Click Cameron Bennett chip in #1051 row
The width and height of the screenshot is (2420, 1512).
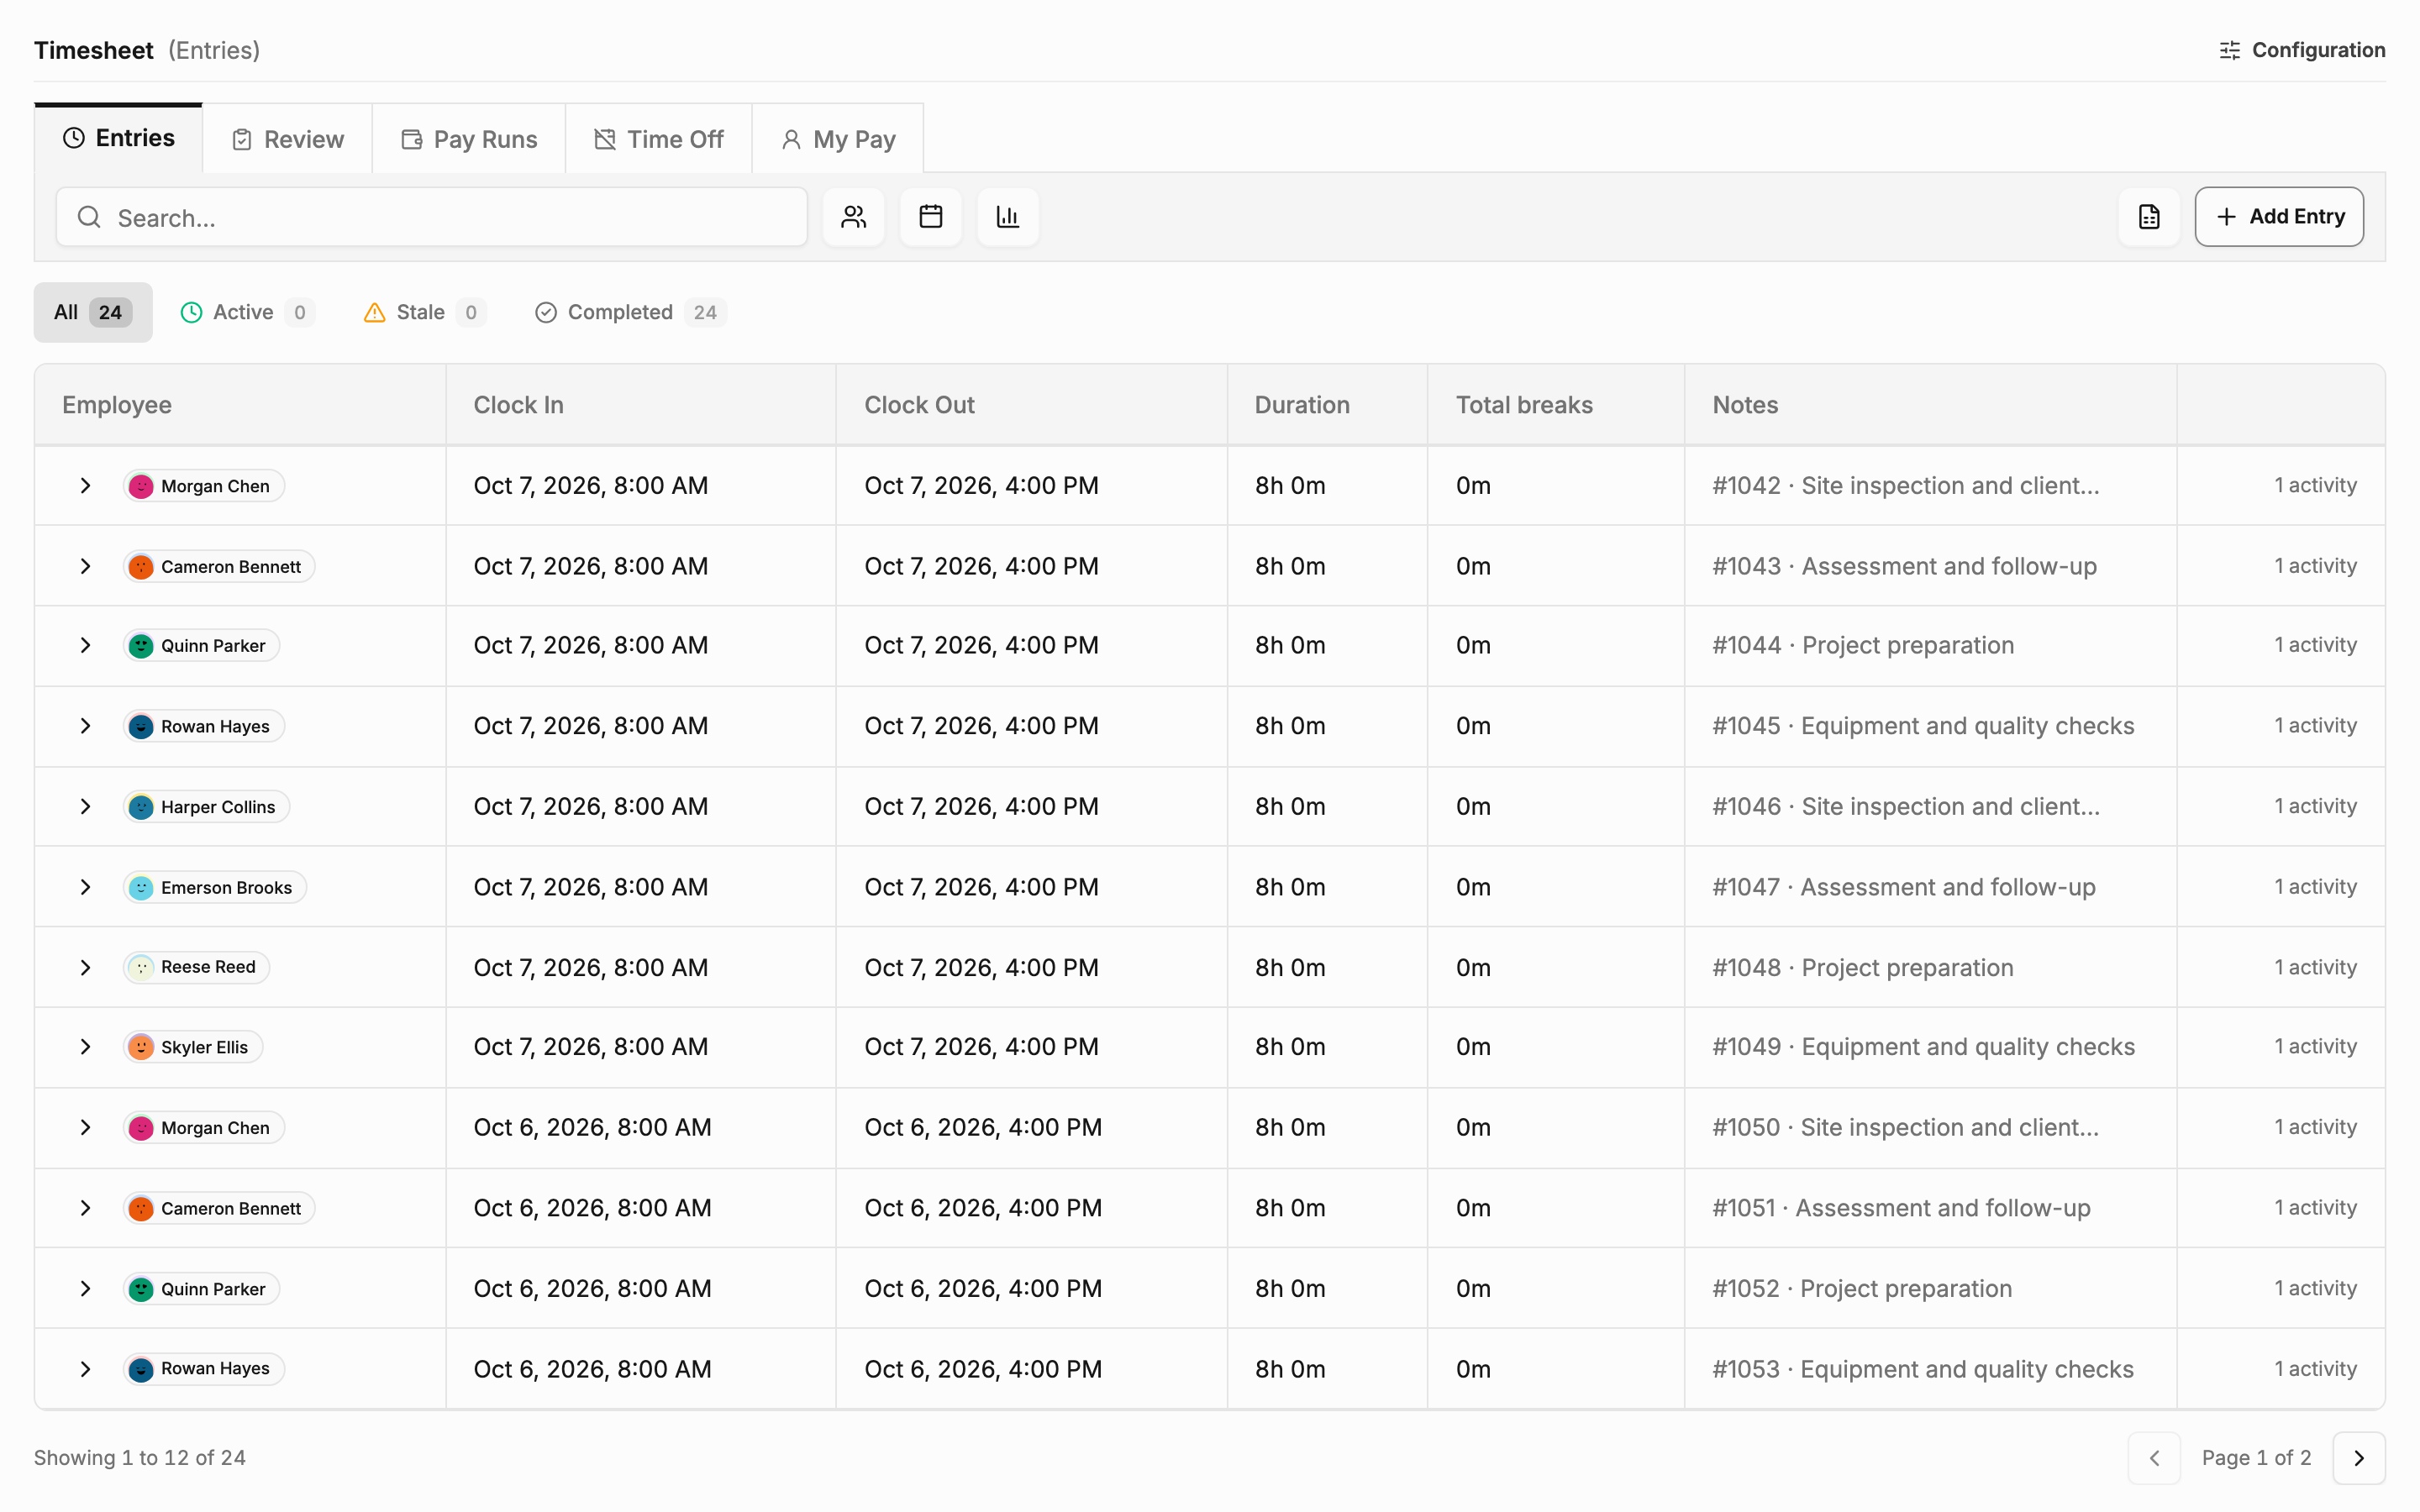click(x=219, y=1208)
